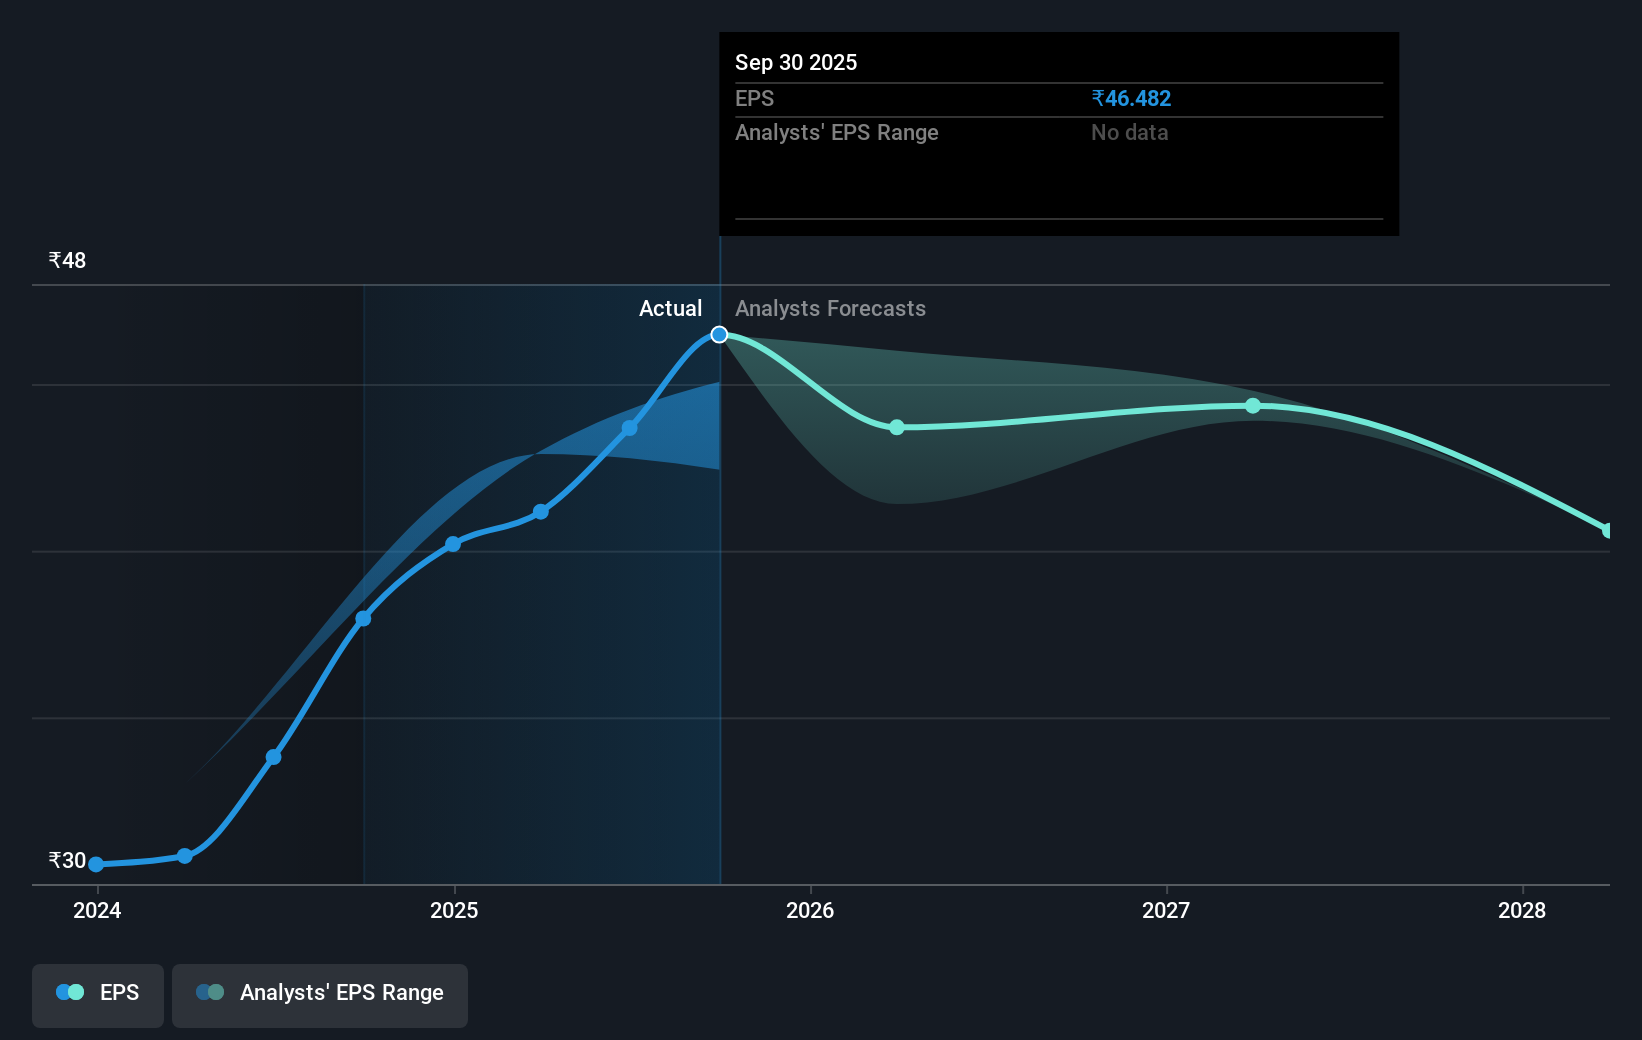Expand the EPS row in the tooltip
1642x1040 pixels.
click(754, 98)
